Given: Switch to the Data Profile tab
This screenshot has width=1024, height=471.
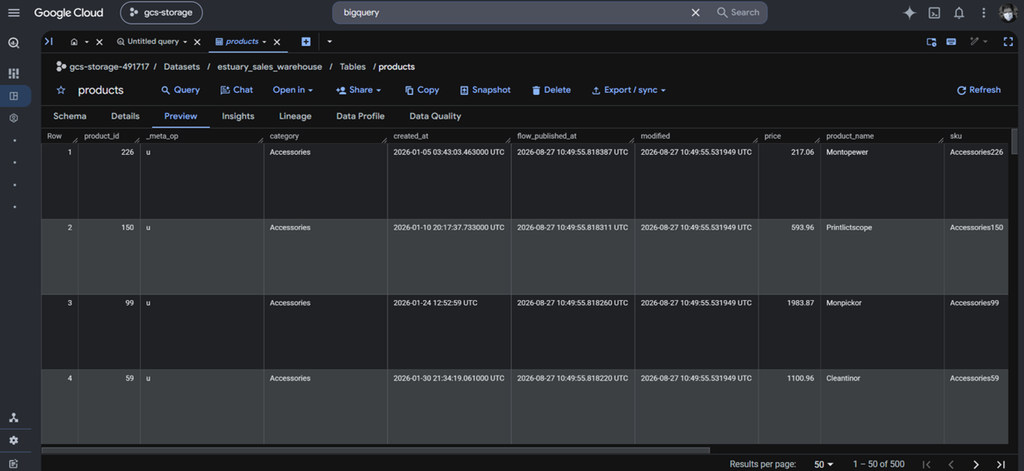Looking at the screenshot, I should (360, 116).
